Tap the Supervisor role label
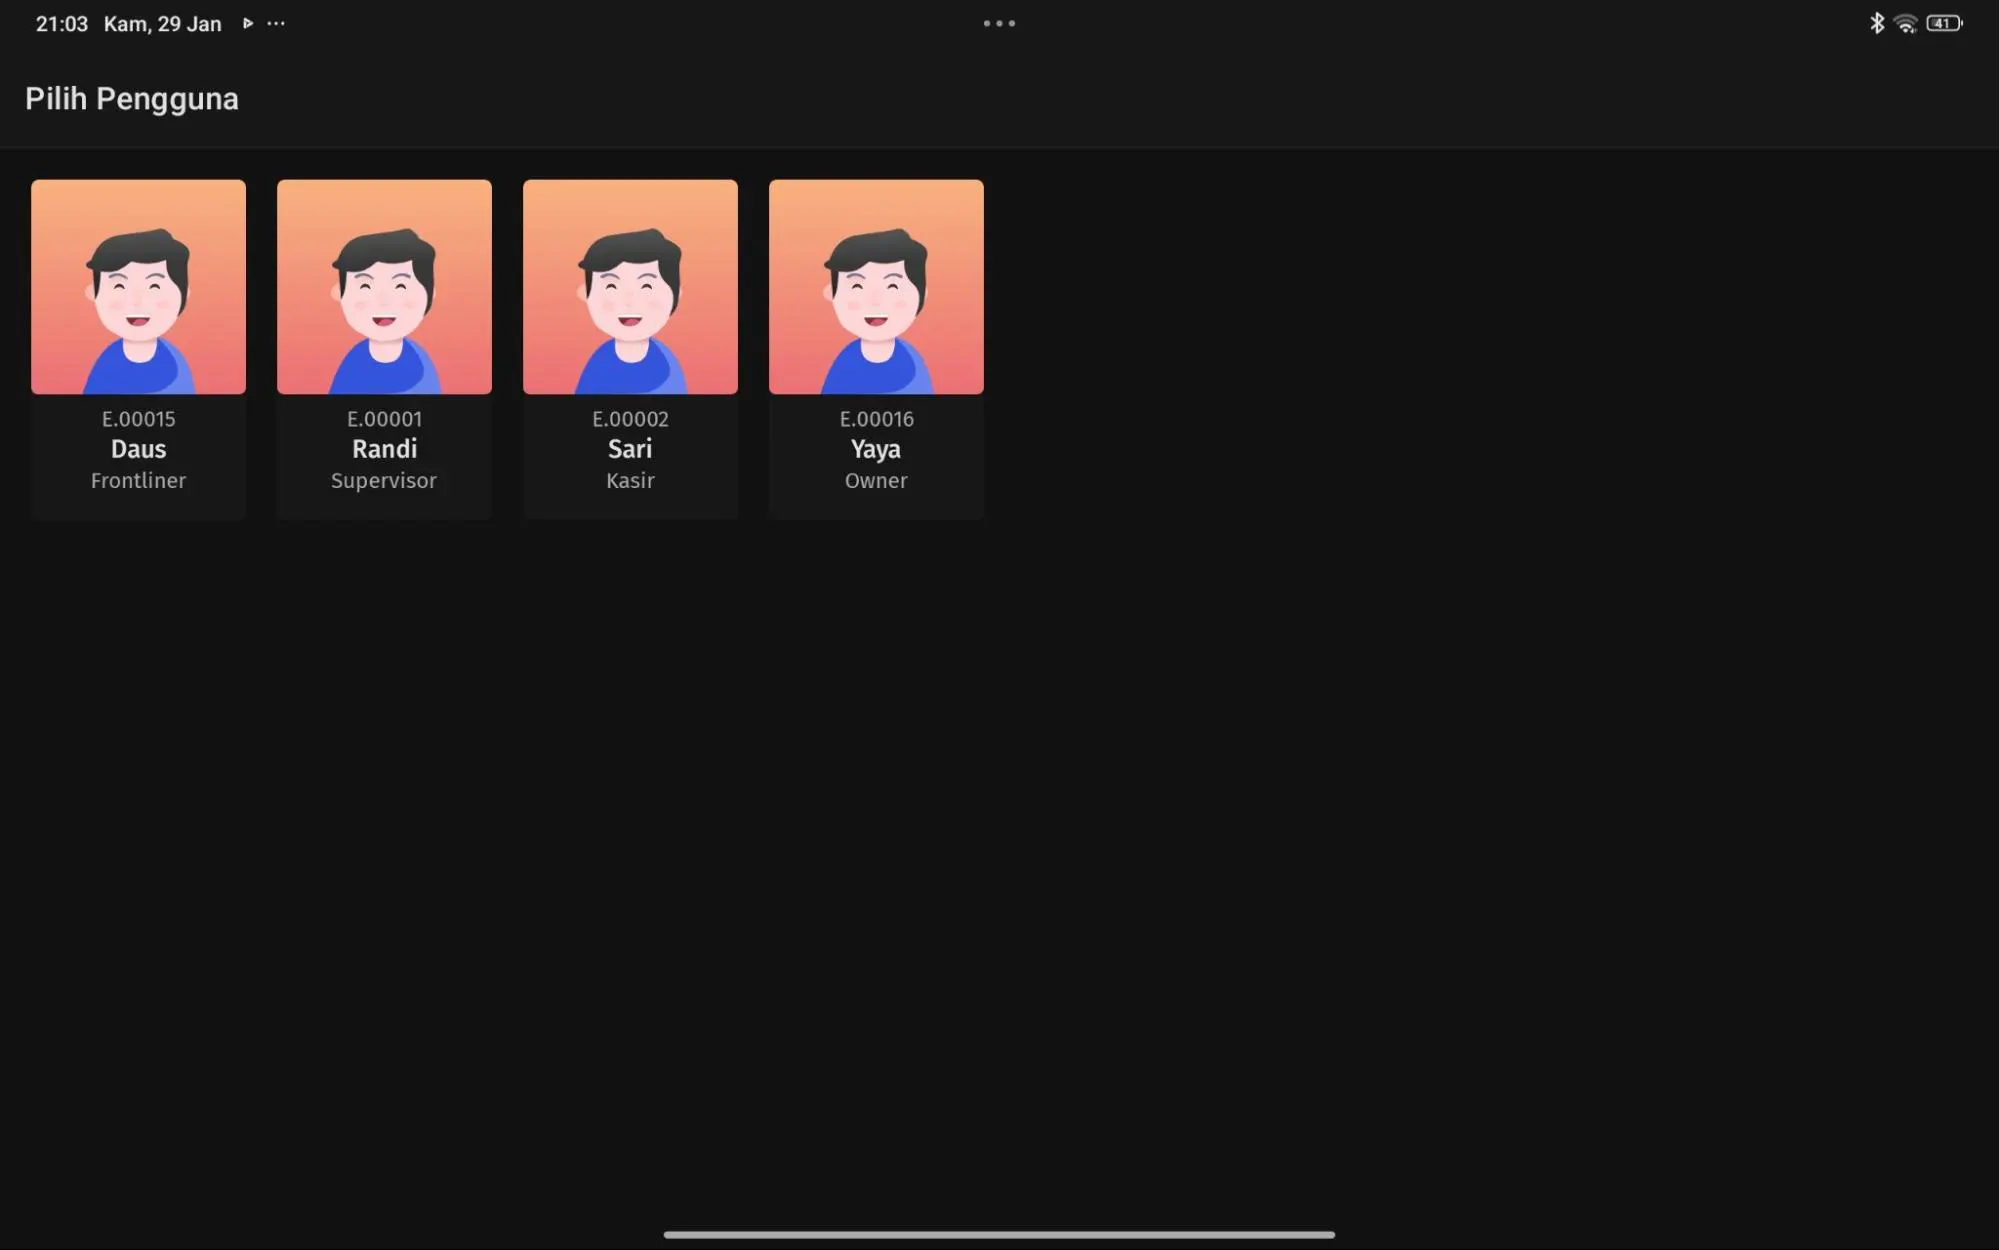 tap(384, 481)
